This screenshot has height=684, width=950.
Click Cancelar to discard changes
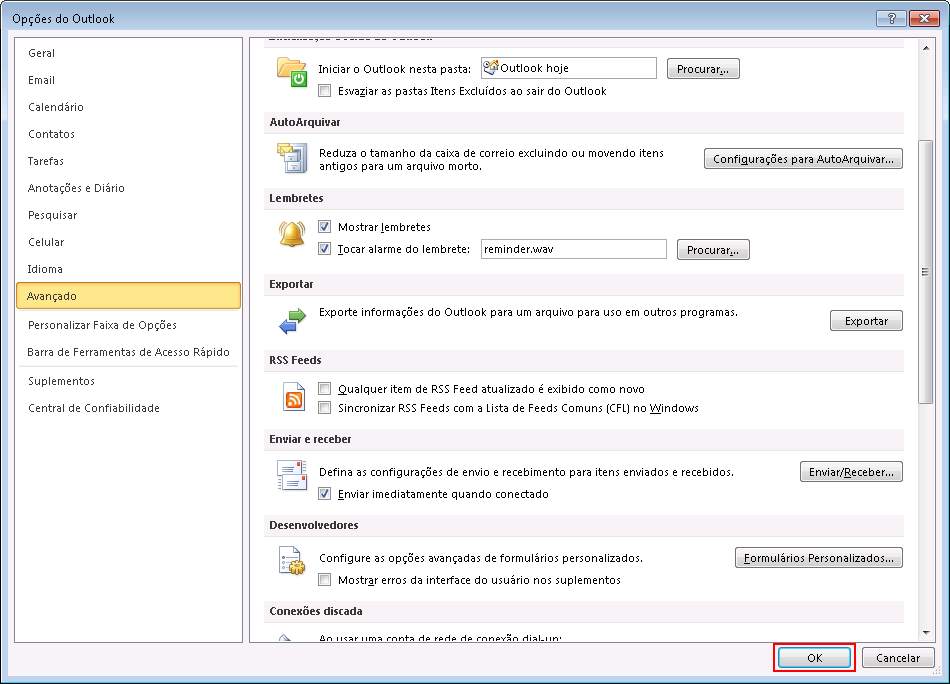click(x=898, y=657)
